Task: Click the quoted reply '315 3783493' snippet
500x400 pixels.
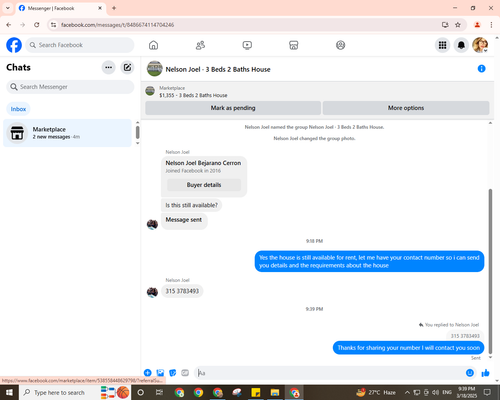Action: coord(465,336)
